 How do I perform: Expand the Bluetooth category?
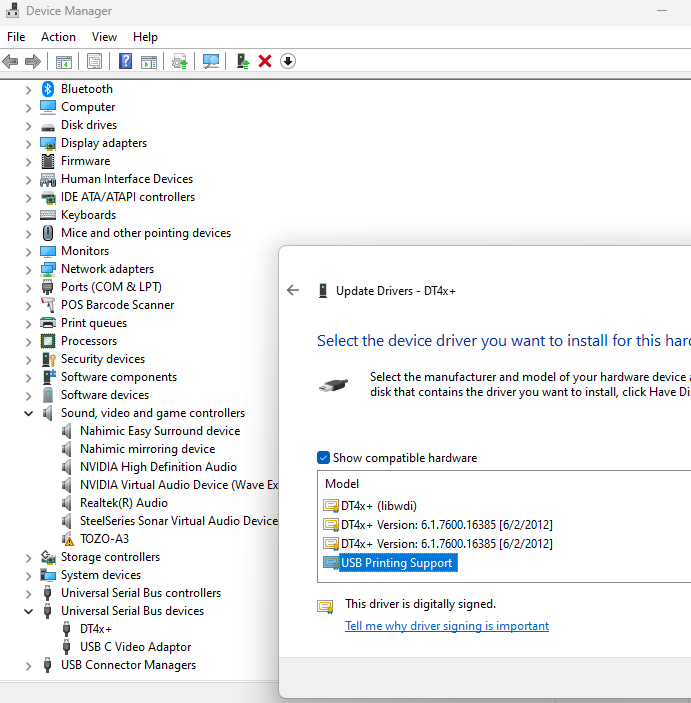click(28, 90)
